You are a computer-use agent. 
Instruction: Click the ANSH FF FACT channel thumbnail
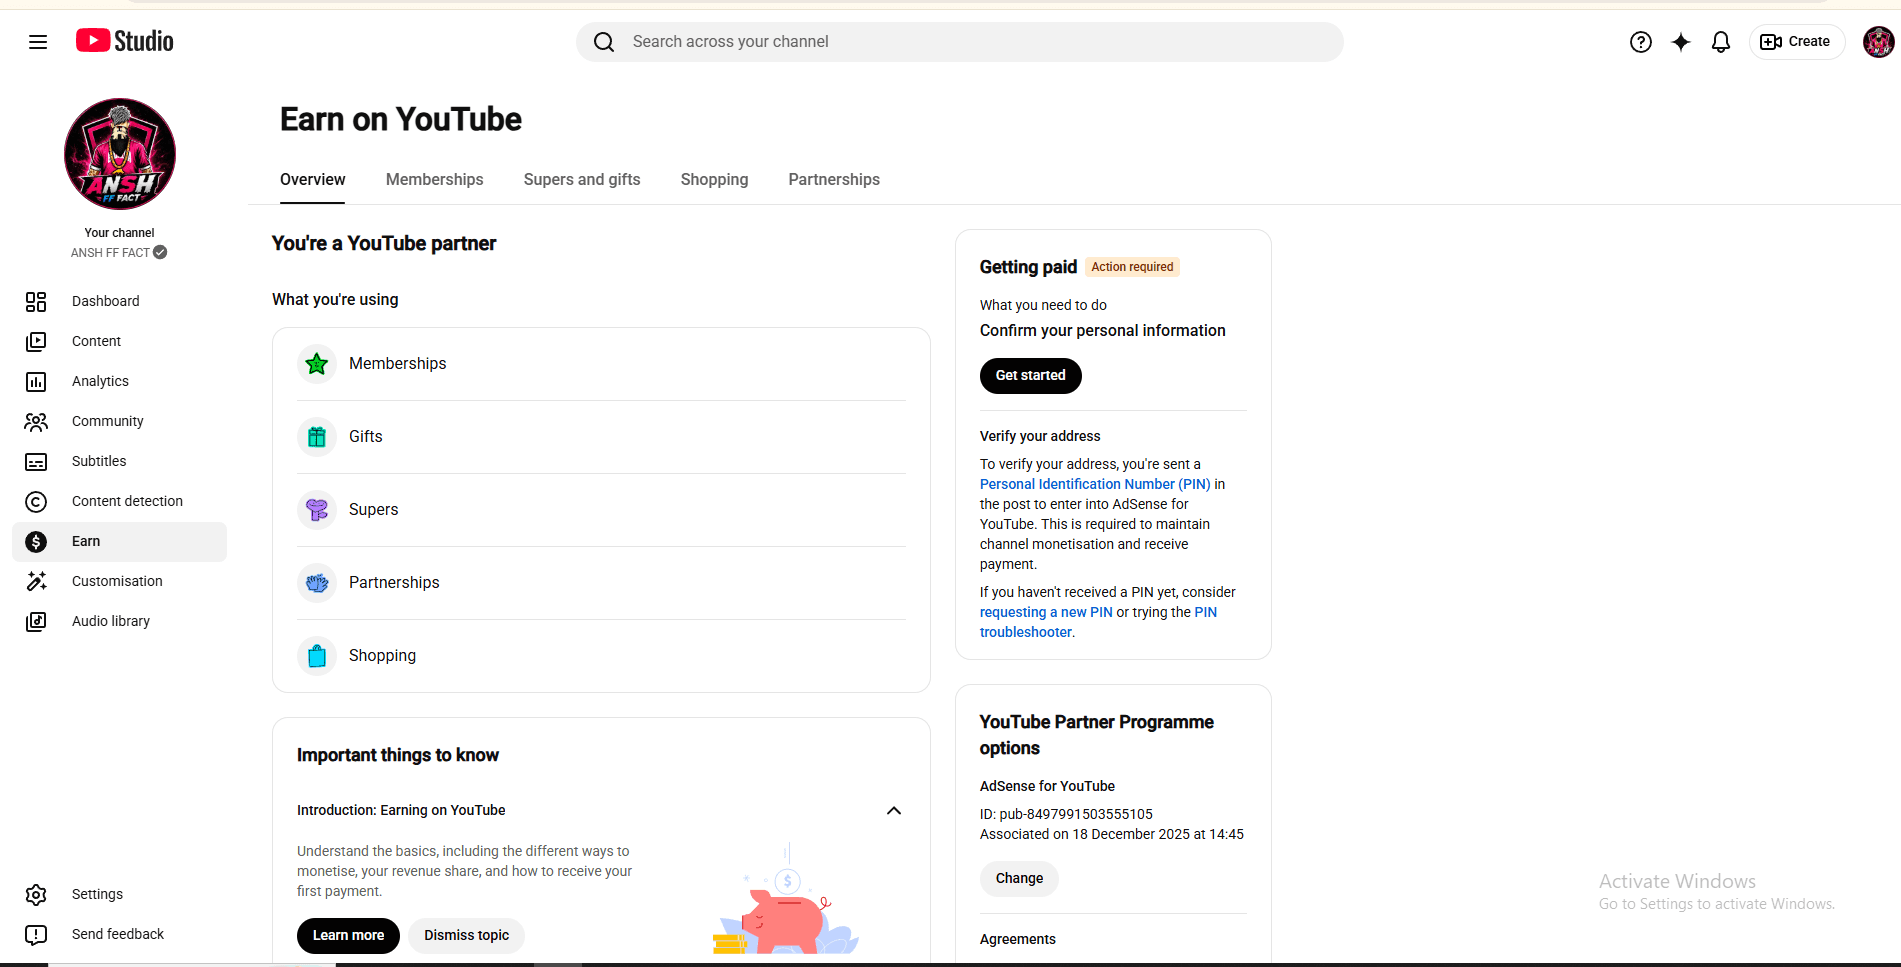[120, 154]
